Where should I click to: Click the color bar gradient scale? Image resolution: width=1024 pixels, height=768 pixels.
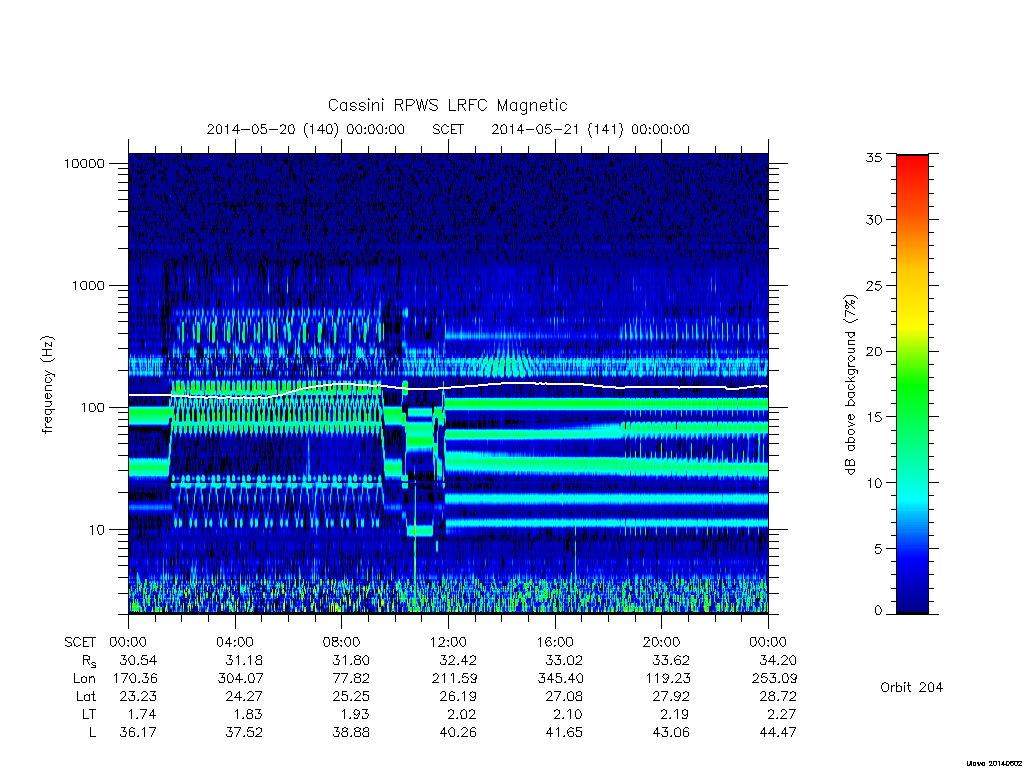tap(912, 384)
